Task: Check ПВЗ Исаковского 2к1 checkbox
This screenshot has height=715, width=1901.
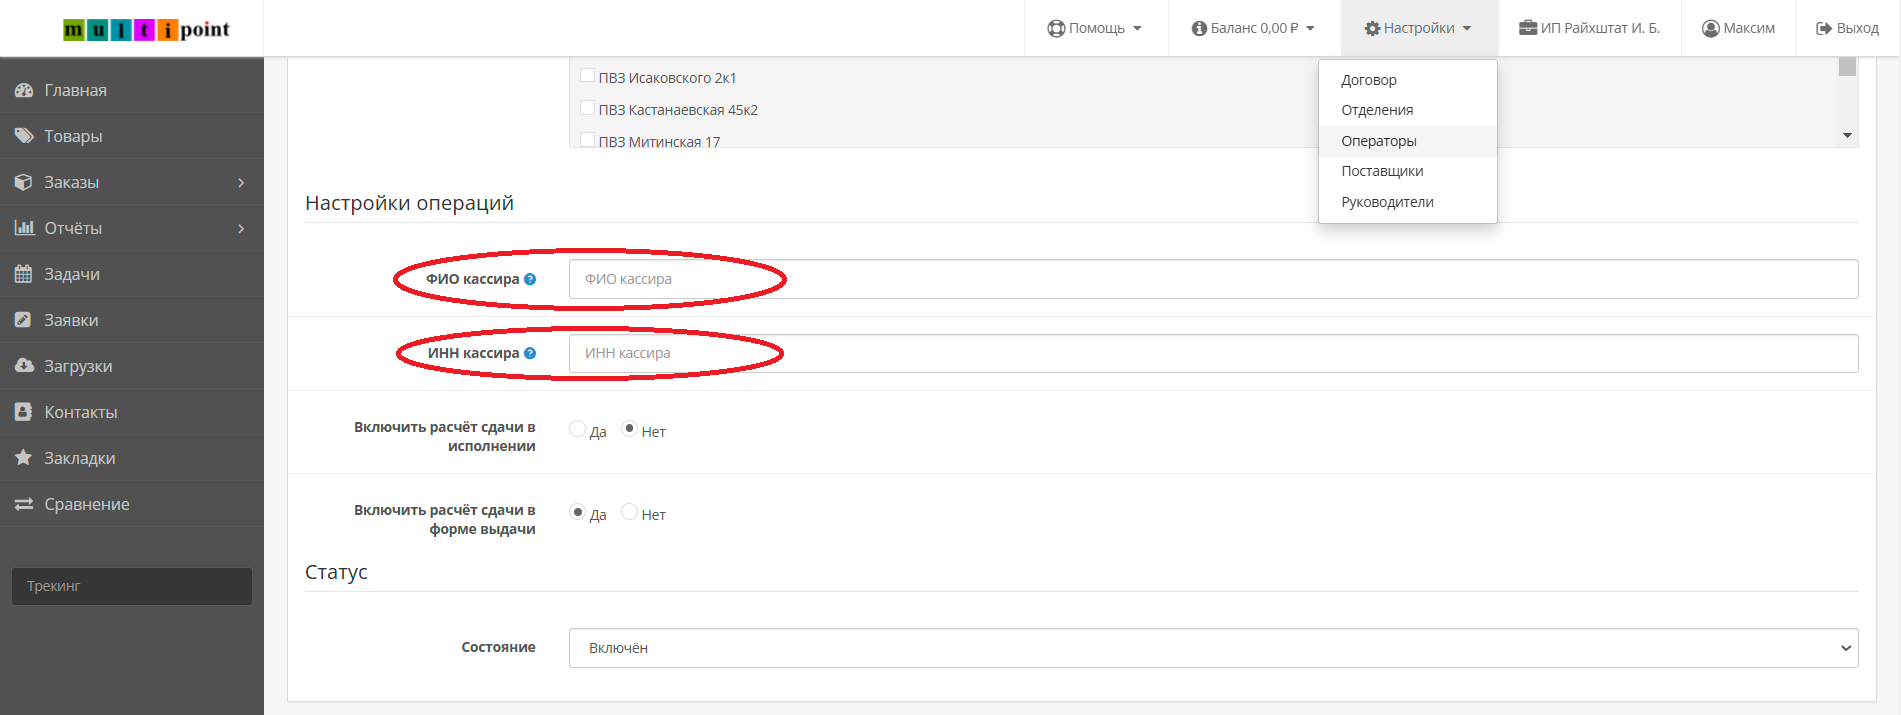Action: coord(588,75)
